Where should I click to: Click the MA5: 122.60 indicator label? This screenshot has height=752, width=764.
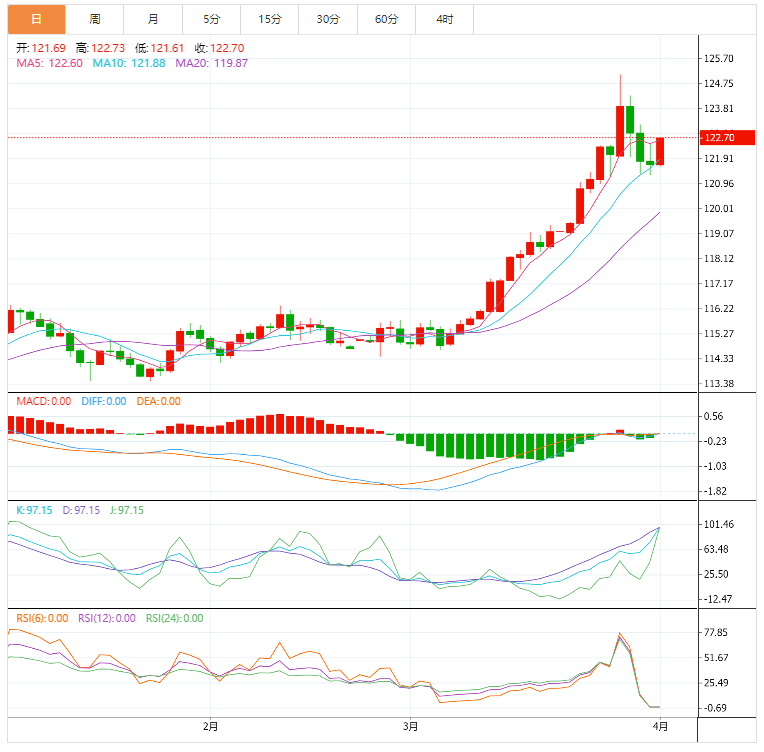[50, 63]
